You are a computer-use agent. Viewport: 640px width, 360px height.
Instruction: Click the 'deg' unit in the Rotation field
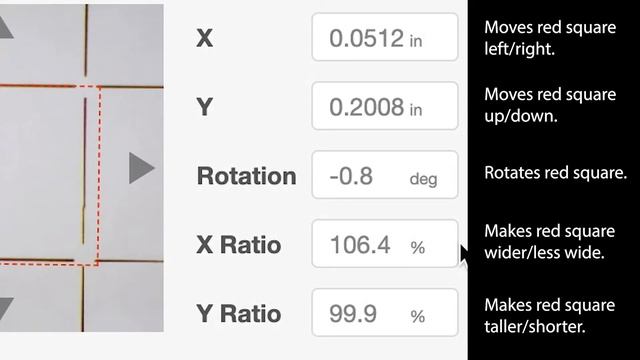pyautogui.click(x=423, y=179)
